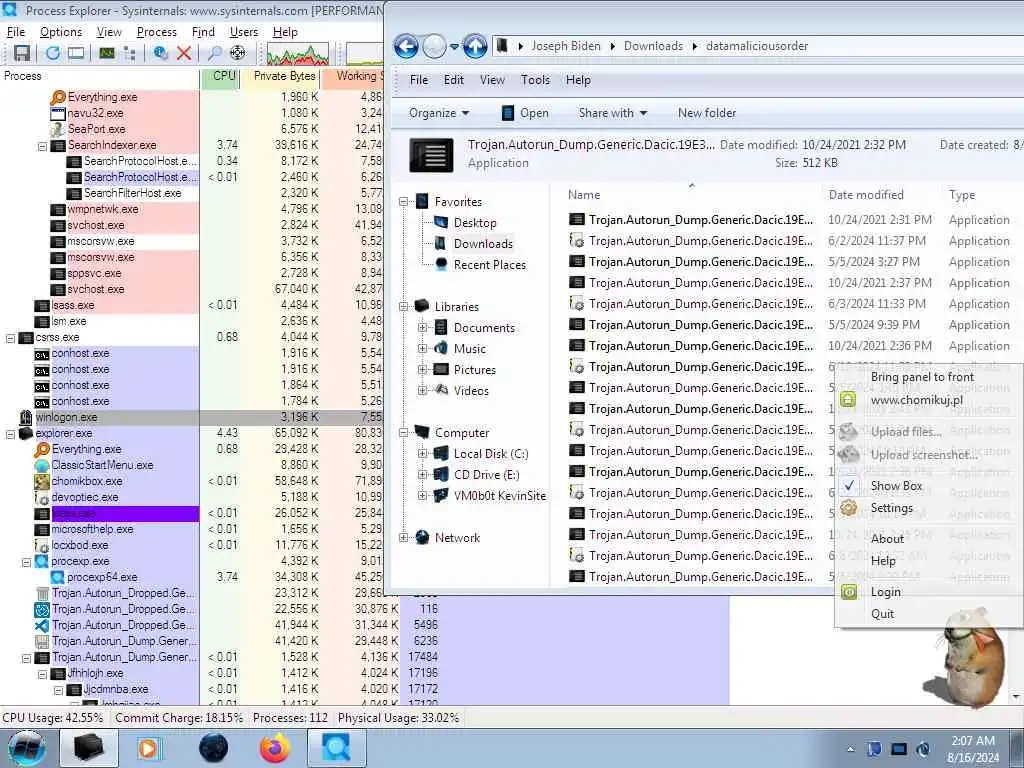Click the Start orb on the taskbar
Screen dimensions: 1024x768
pyautogui.click(x=27, y=748)
